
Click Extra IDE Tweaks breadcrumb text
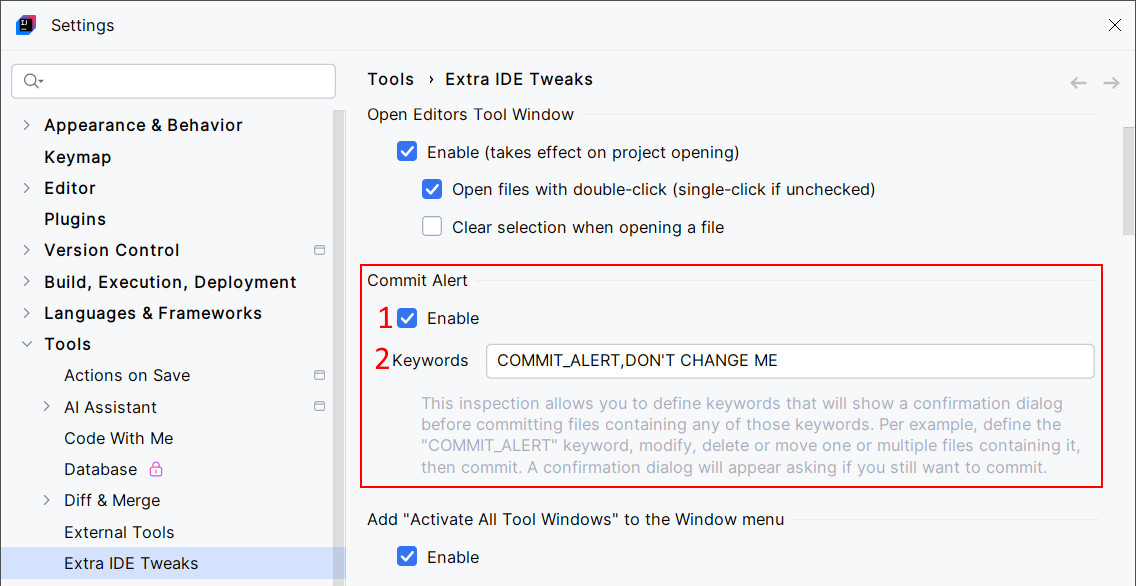tap(519, 79)
